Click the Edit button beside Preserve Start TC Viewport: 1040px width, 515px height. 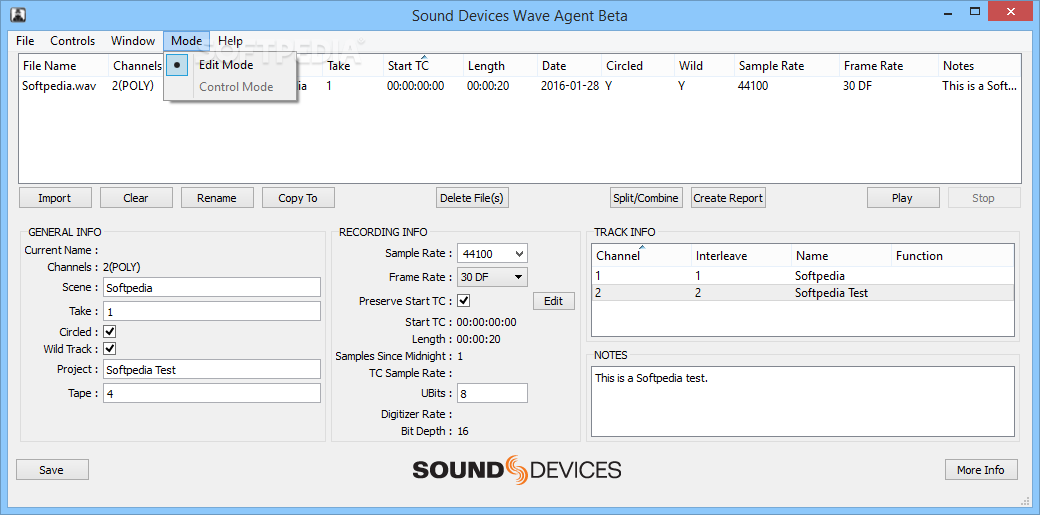pos(554,301)
